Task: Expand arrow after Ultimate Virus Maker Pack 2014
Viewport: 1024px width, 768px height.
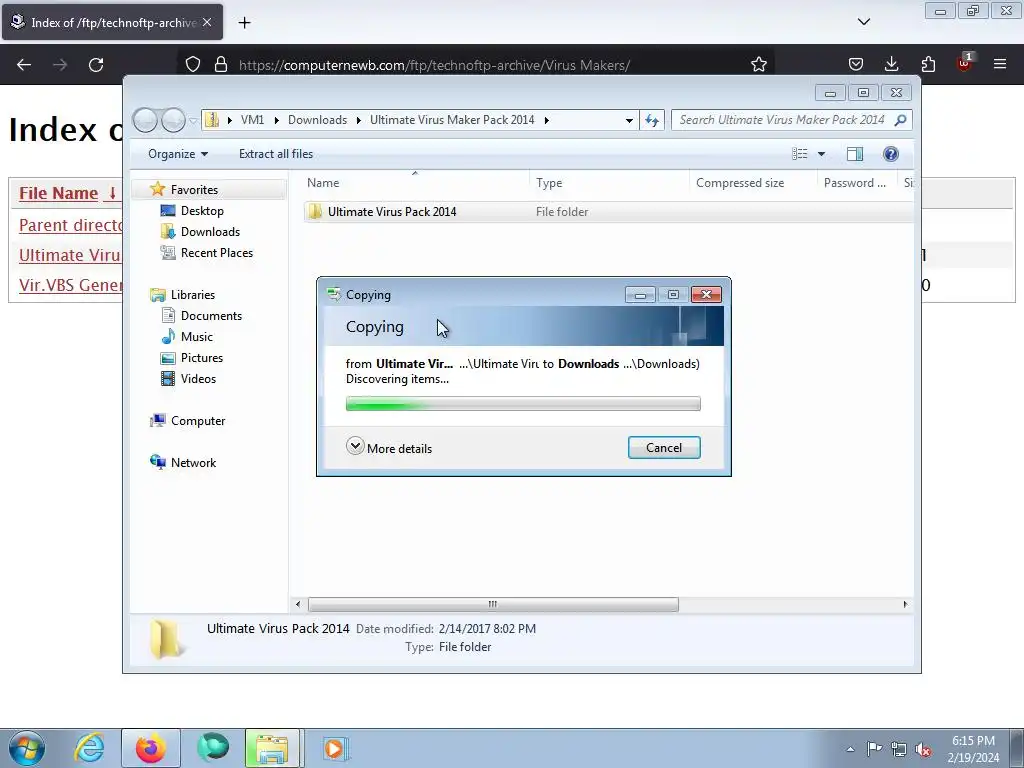Action: click(547, 120)
